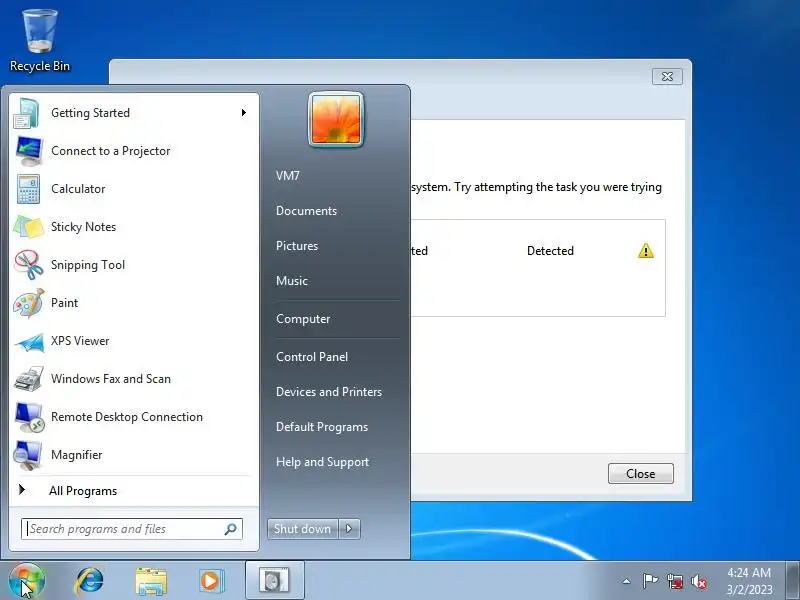Click the Paint text label
Viewport: 800px width, 600px height.
click(64, 303)
